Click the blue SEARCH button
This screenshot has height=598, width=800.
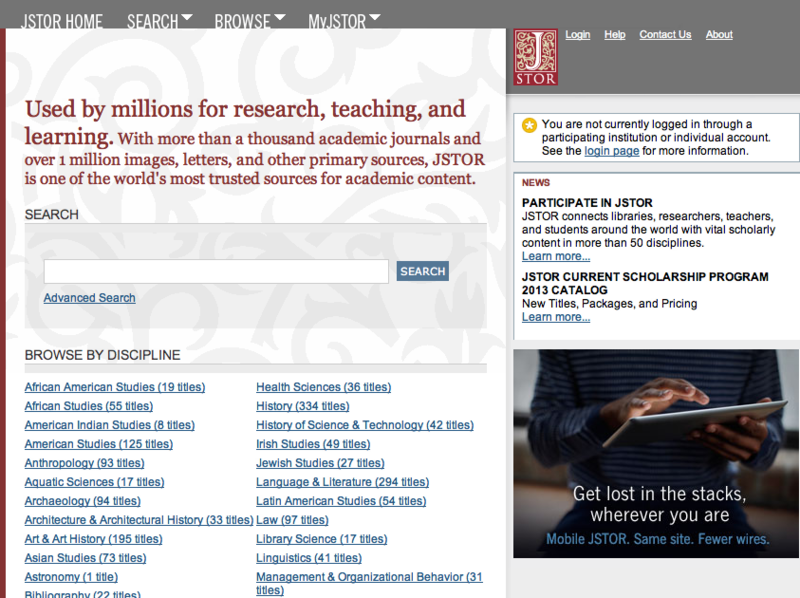(x=422, y=271)
